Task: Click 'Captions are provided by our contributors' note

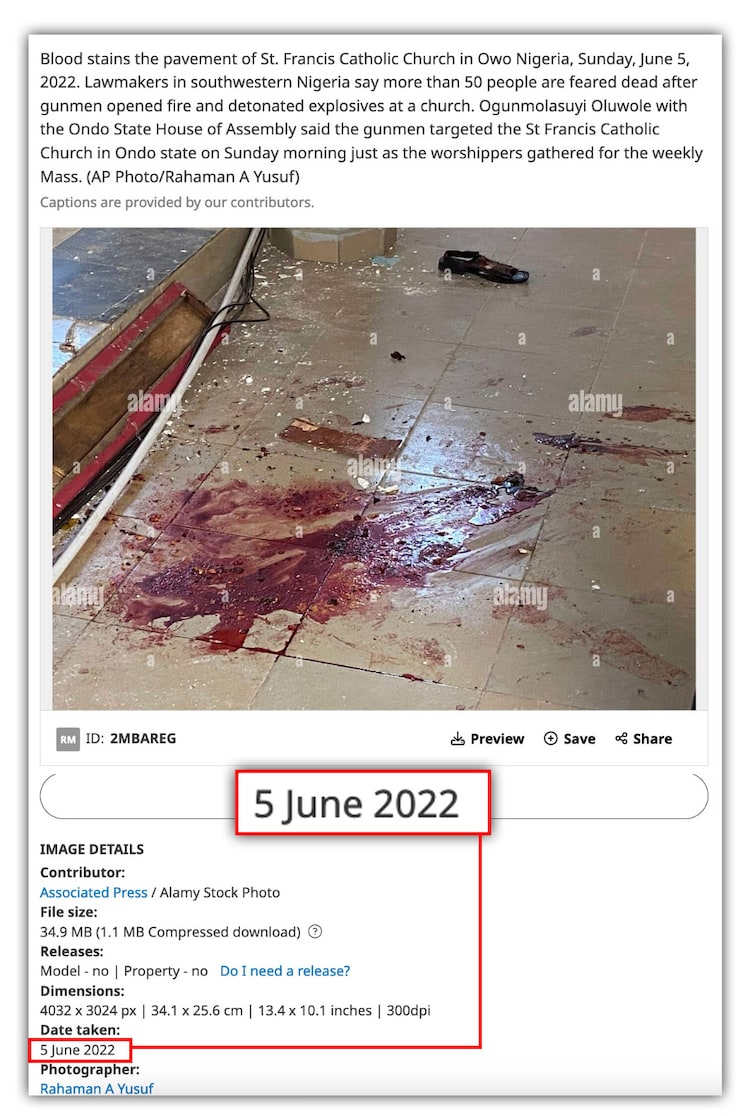Action: 176,202
